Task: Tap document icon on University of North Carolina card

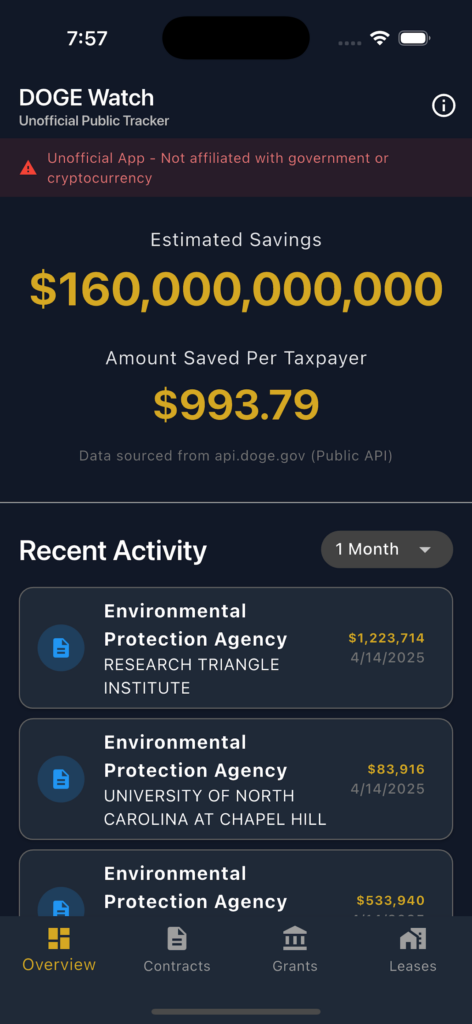Action: [61, 779]
